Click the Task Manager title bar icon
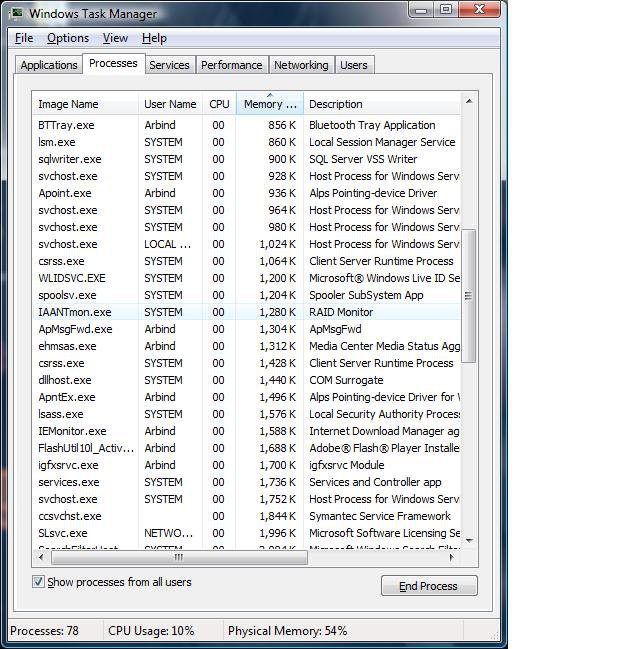 (x=17, y=13)
